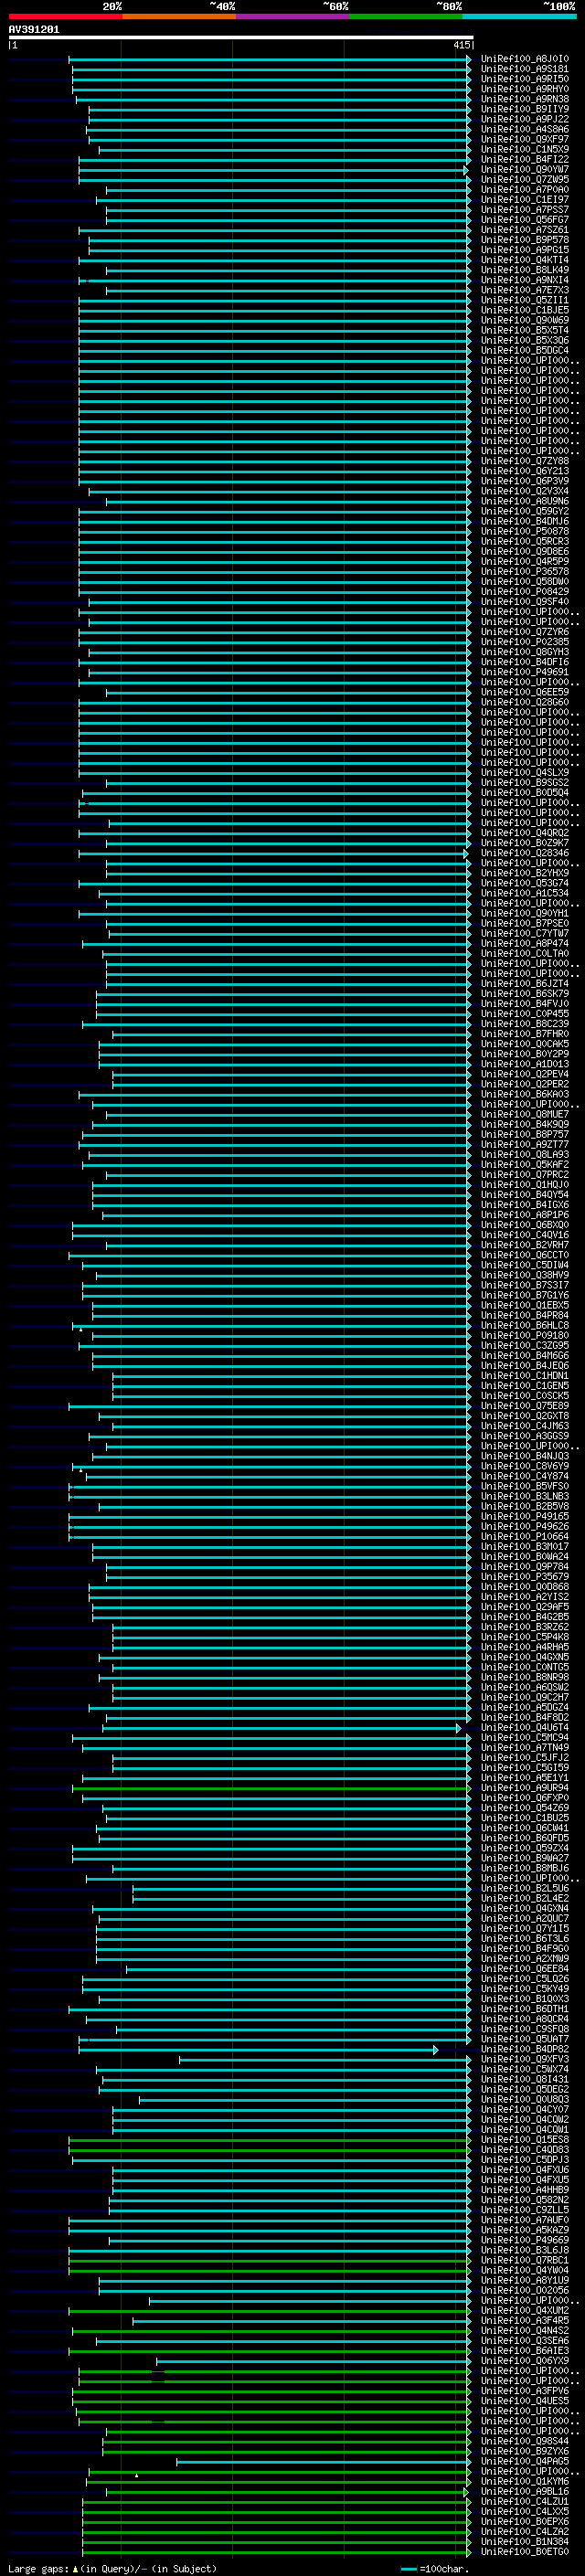Open hit UniRef100_Q9XF97
This screenshot has height=2576, width=585.
pos(525,139)
